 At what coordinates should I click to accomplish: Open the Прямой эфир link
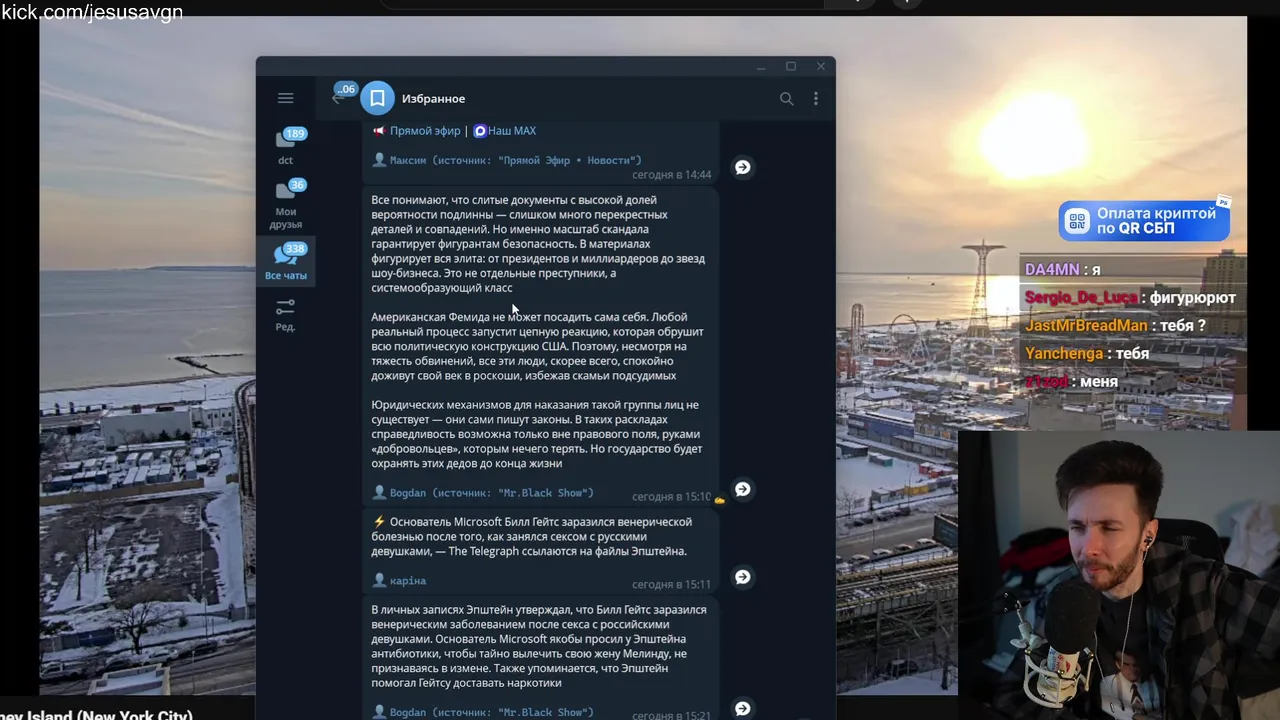point(425,131)
